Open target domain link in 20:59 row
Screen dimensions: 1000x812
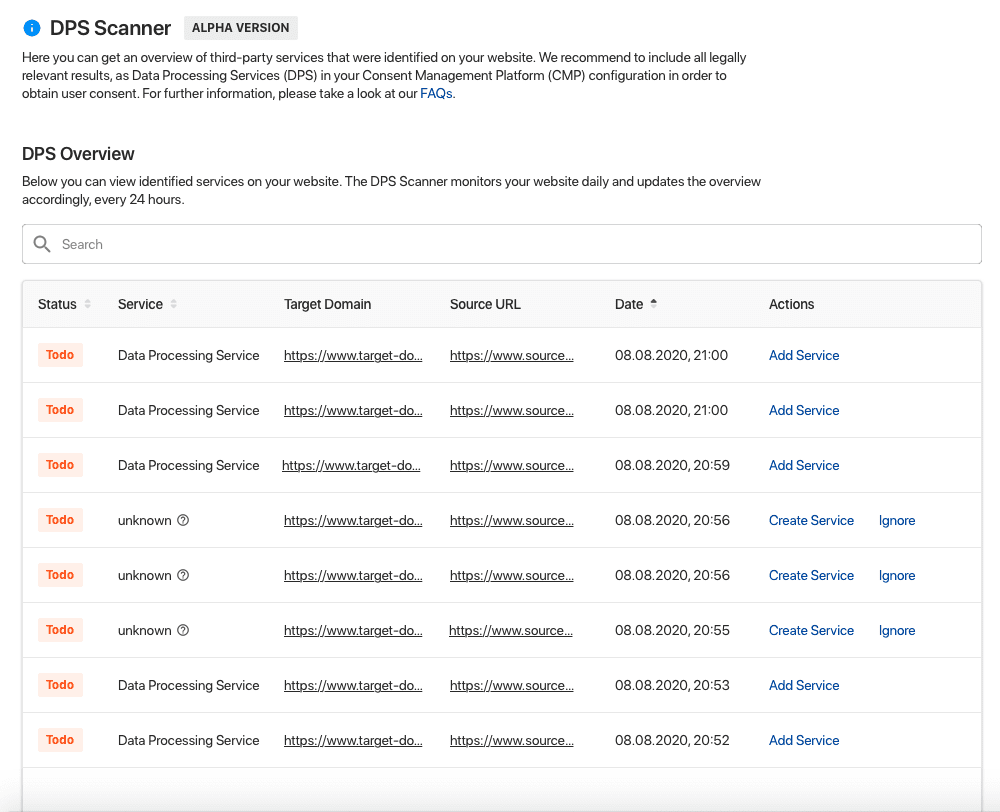pos(351,465)
